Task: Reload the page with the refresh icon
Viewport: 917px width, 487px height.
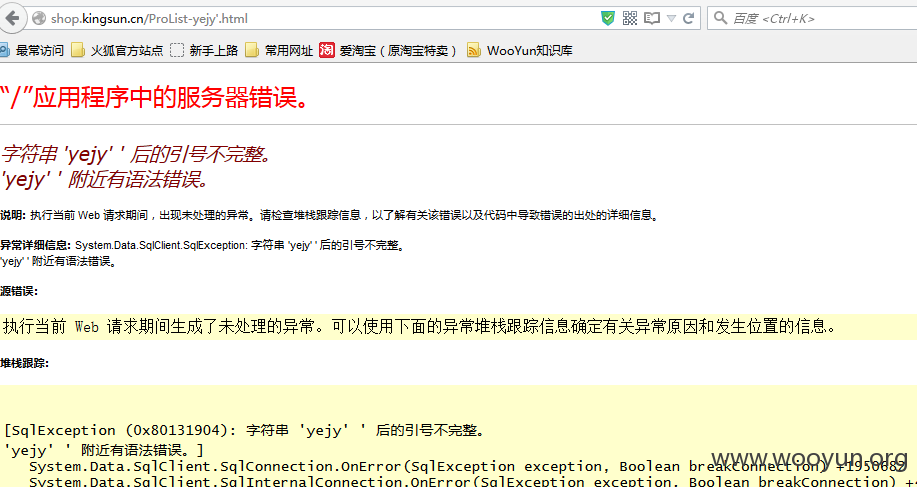Action: click(x=689, y=19)
